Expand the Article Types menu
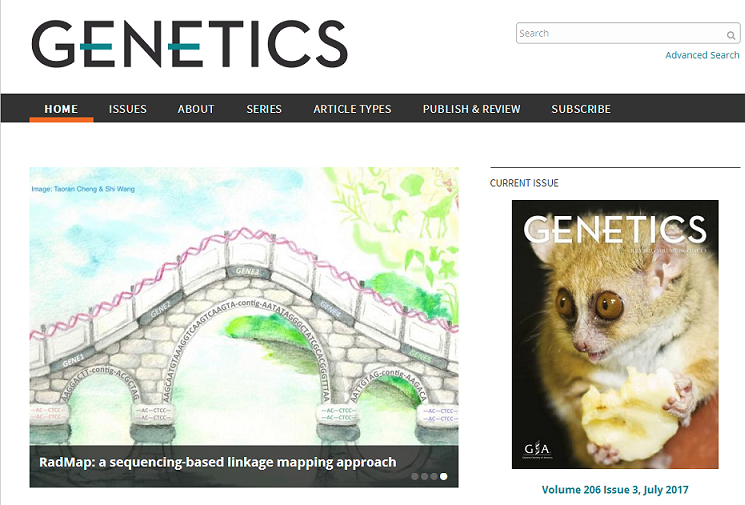Image resolution: width=745 pixels, height=505 pixels. [x=352, y=109]
